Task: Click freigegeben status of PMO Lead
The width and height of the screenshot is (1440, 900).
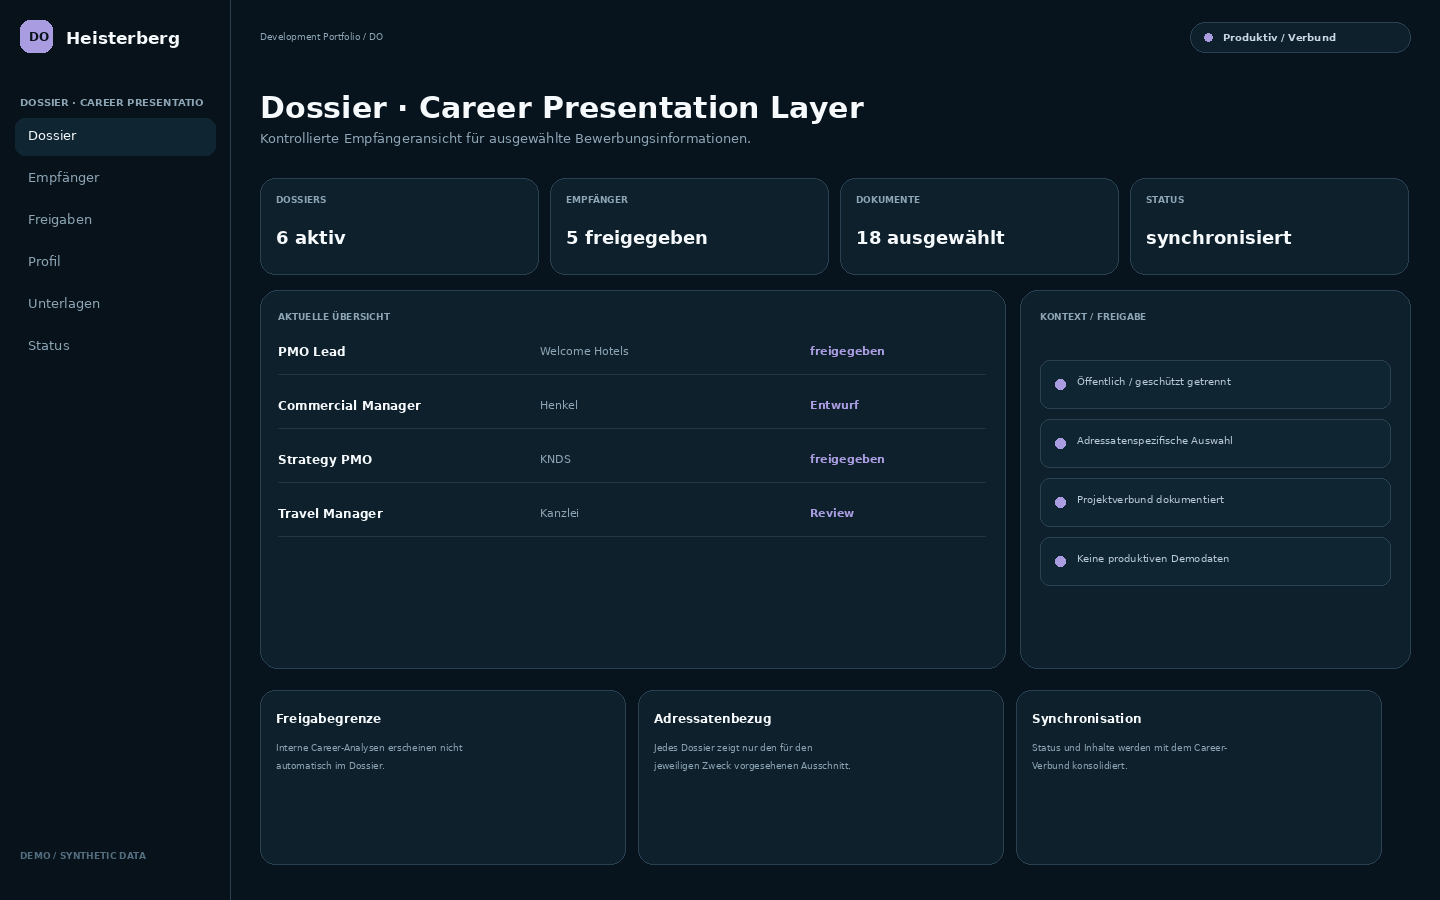Action: (847, 352)
